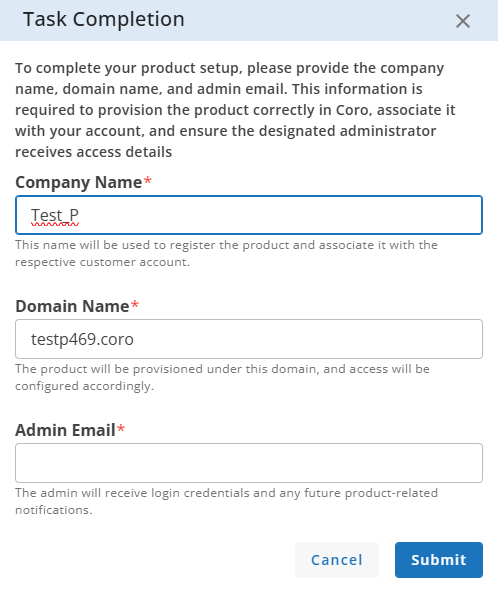Screen dimensions: 498x591
Task: Click the red asterisk beside Admin Email
Action: point(121,428)
